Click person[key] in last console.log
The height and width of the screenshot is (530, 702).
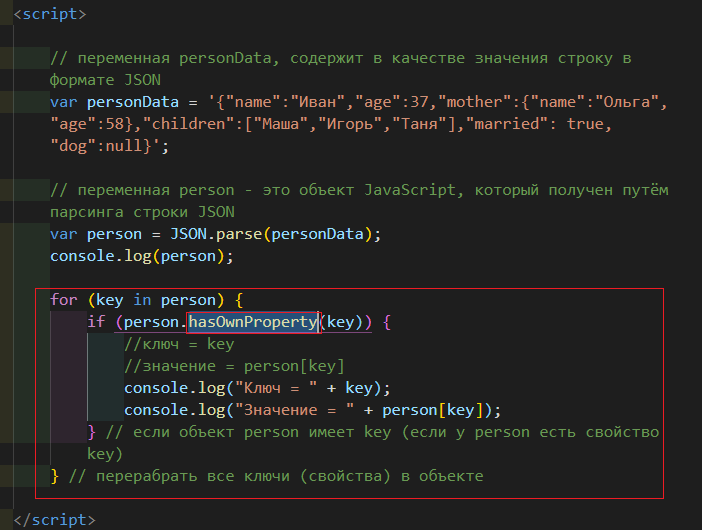[x=433, y=410]
